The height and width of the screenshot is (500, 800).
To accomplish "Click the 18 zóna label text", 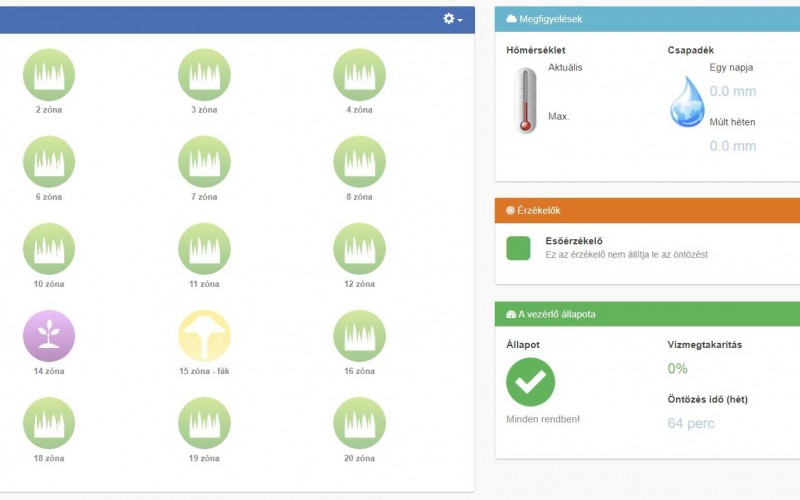I will click(x=49, y=458).
